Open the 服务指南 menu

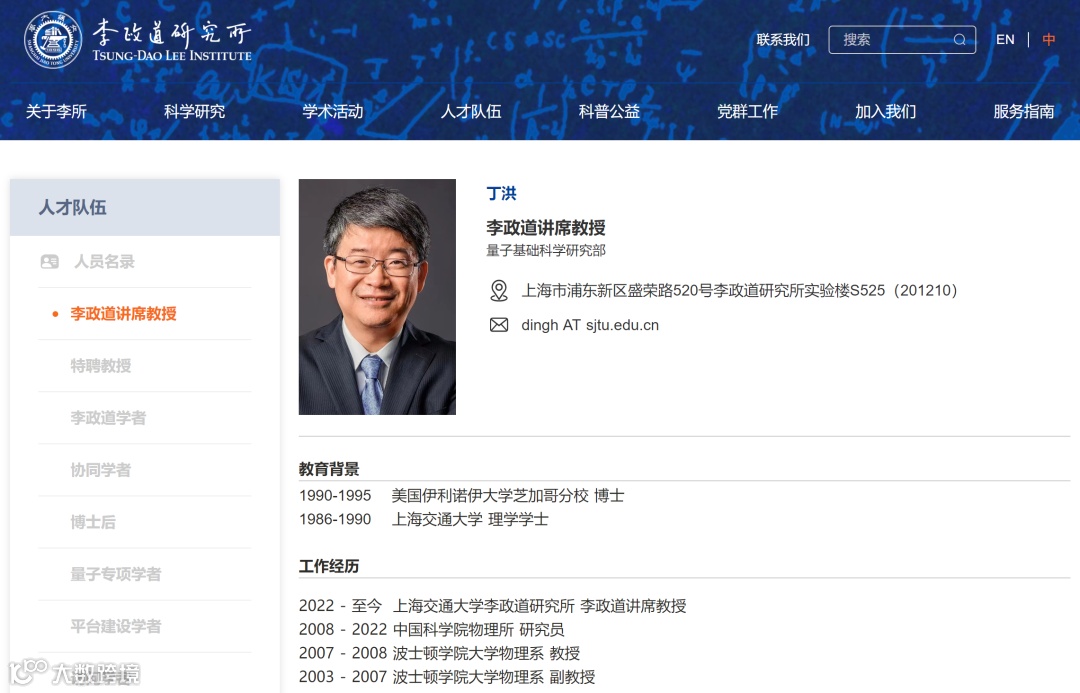pyautogui.click(x=1024, y=112)
